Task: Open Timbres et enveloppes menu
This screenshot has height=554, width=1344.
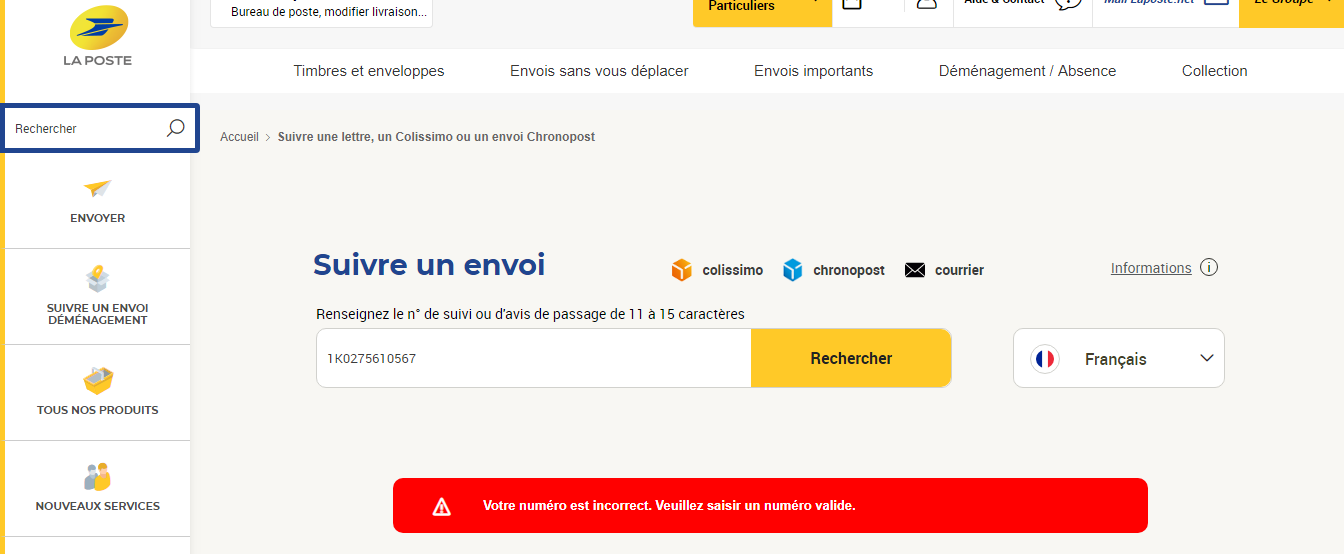Action: point(369,71)
